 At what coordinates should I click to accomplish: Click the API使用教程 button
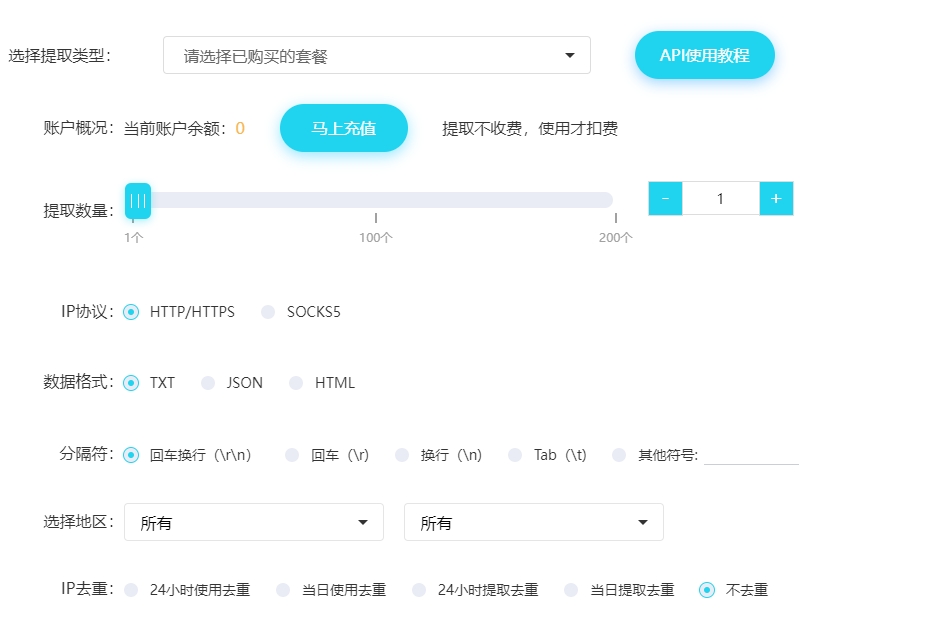(x=705, y=56)
